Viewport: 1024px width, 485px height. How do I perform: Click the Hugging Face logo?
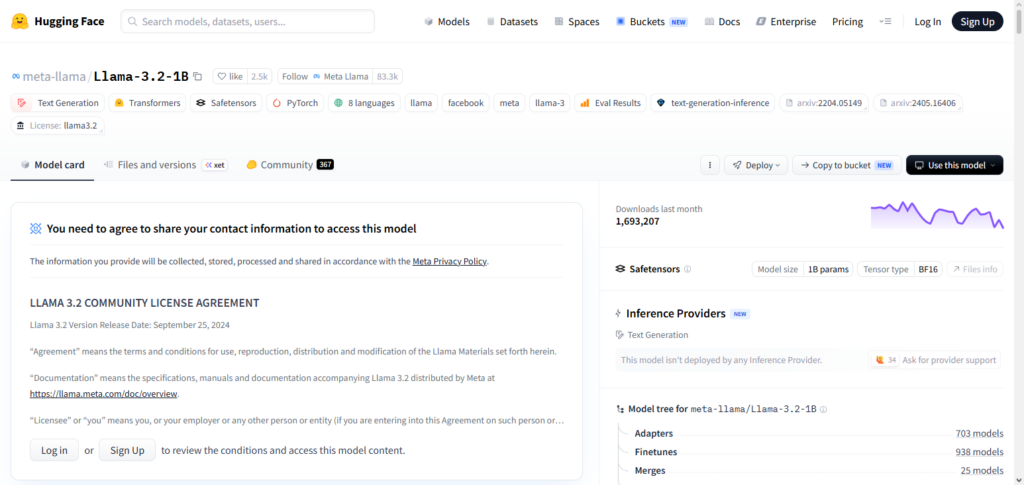pos(57,22)
